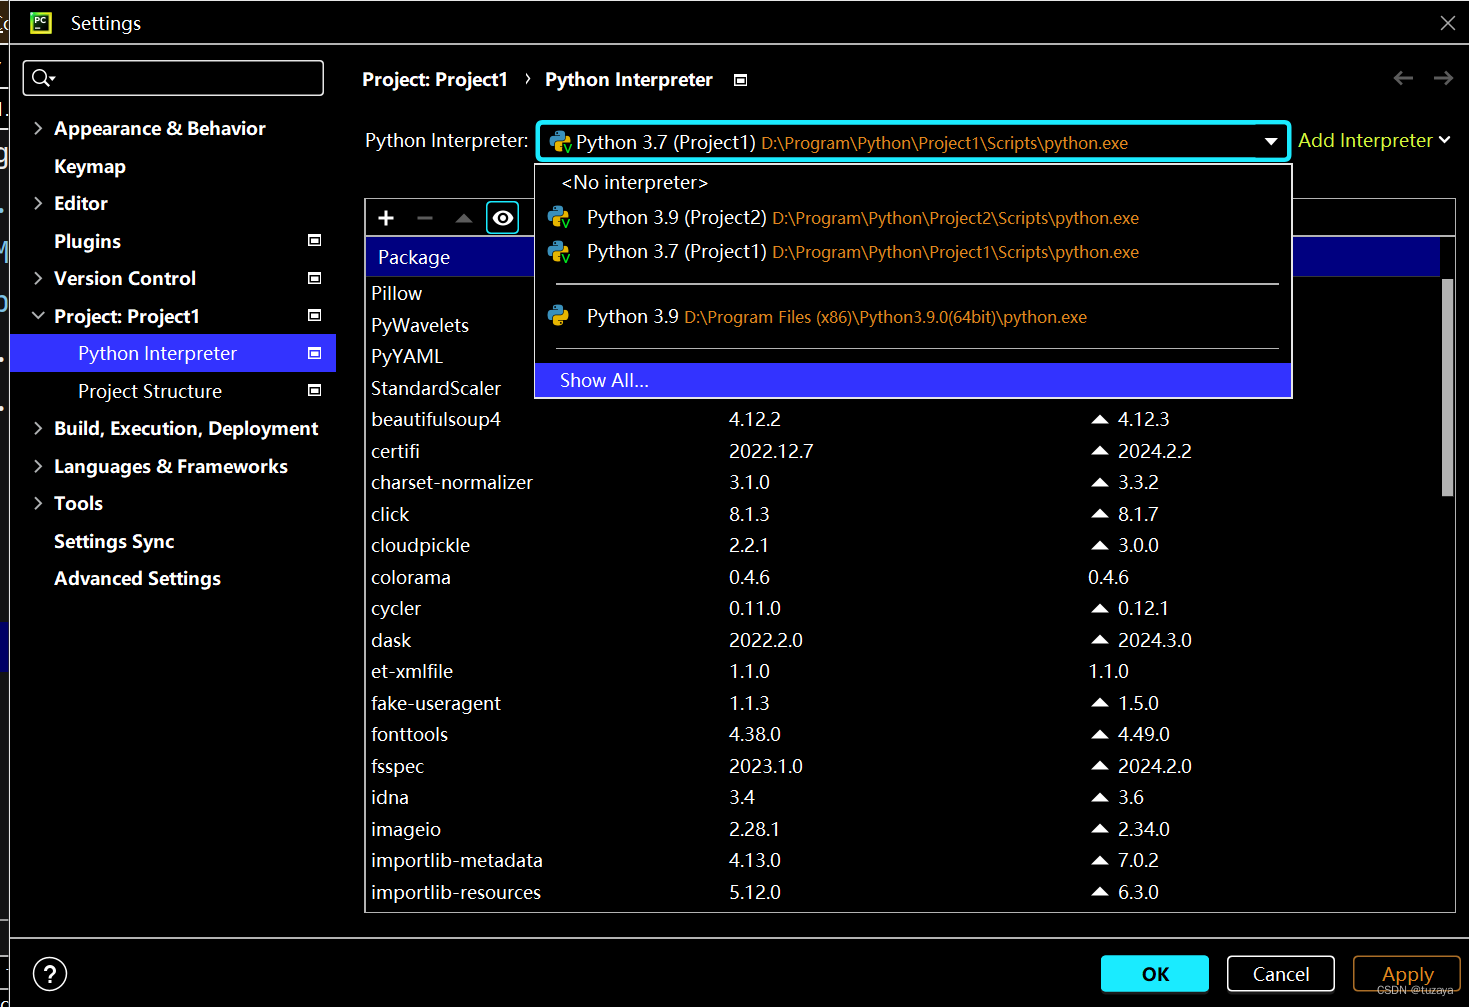This screenshot has width=1469, height=1007.
Task: Expand Appearance & Behavior section
Action: (38, 128)
